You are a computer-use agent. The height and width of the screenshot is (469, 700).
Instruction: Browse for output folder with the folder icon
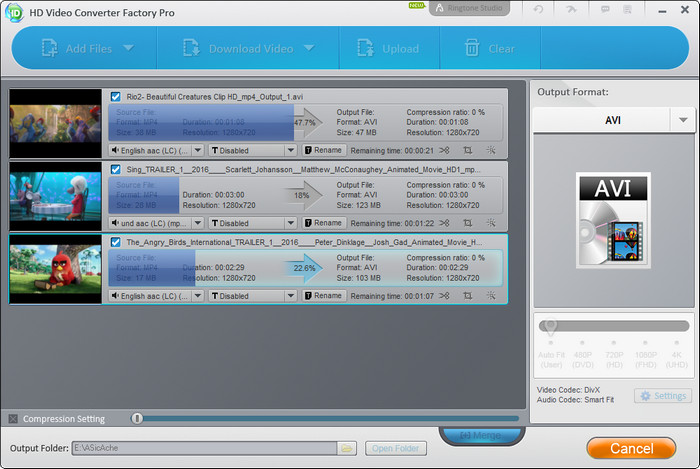click(x=347, y=448)
